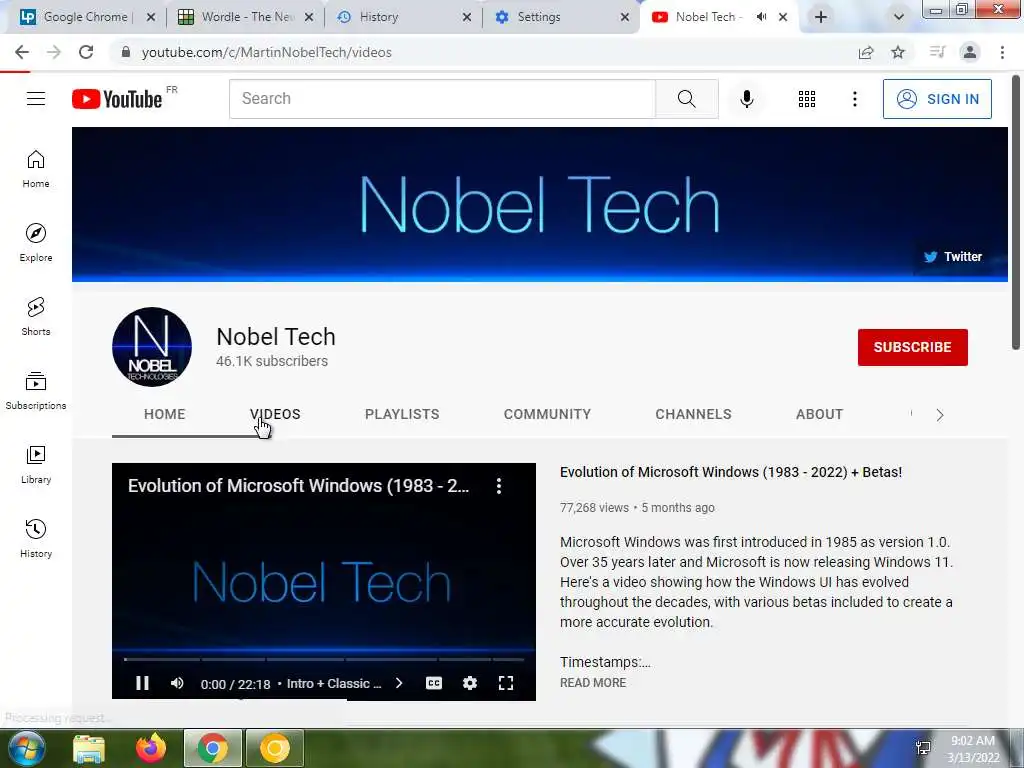This screenshot has width=1024, height=768.
Task: Open the YouTube apps grid
Action: point(807,99)
